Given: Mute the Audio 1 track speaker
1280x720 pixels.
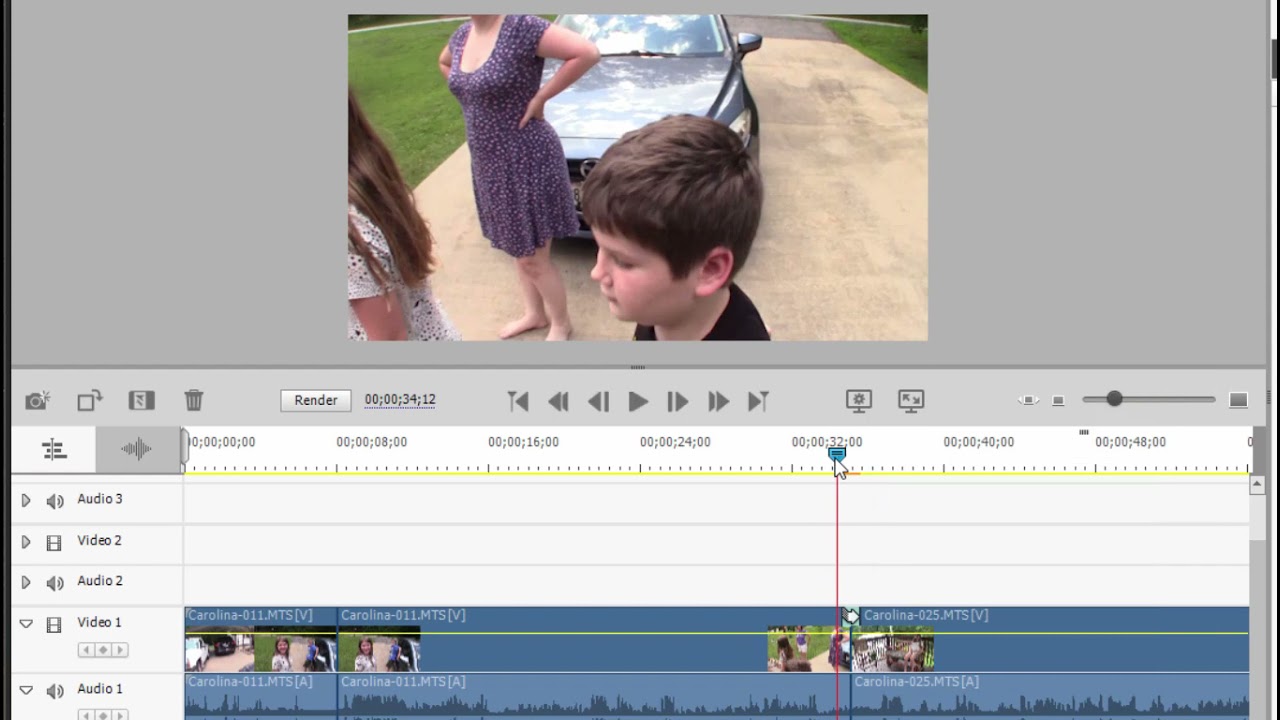Looking at the screenshot, I should [55, 690].
